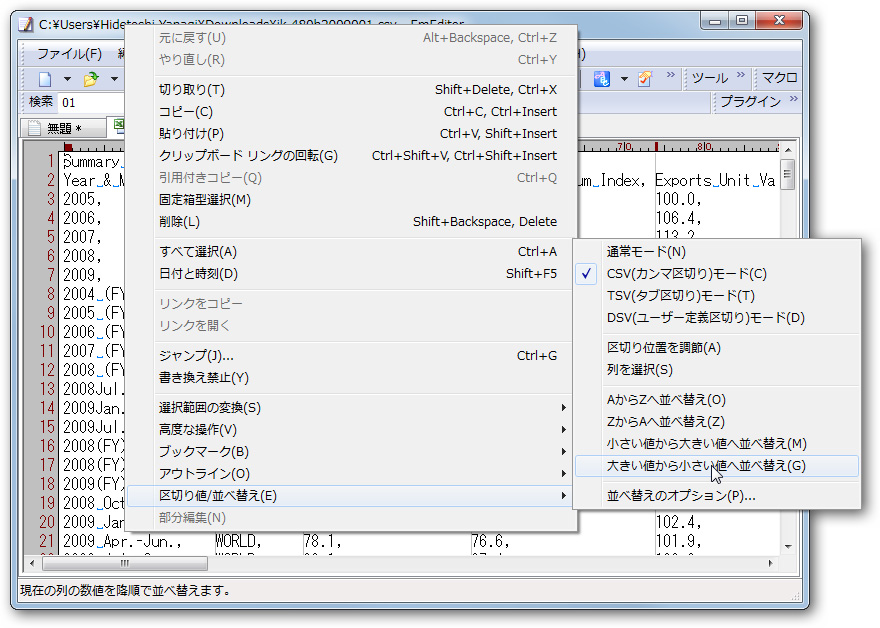This screenshot has width=880, height=628.
Task: Click the vertical scrollbar down arrow
Action: pos(788,546)
